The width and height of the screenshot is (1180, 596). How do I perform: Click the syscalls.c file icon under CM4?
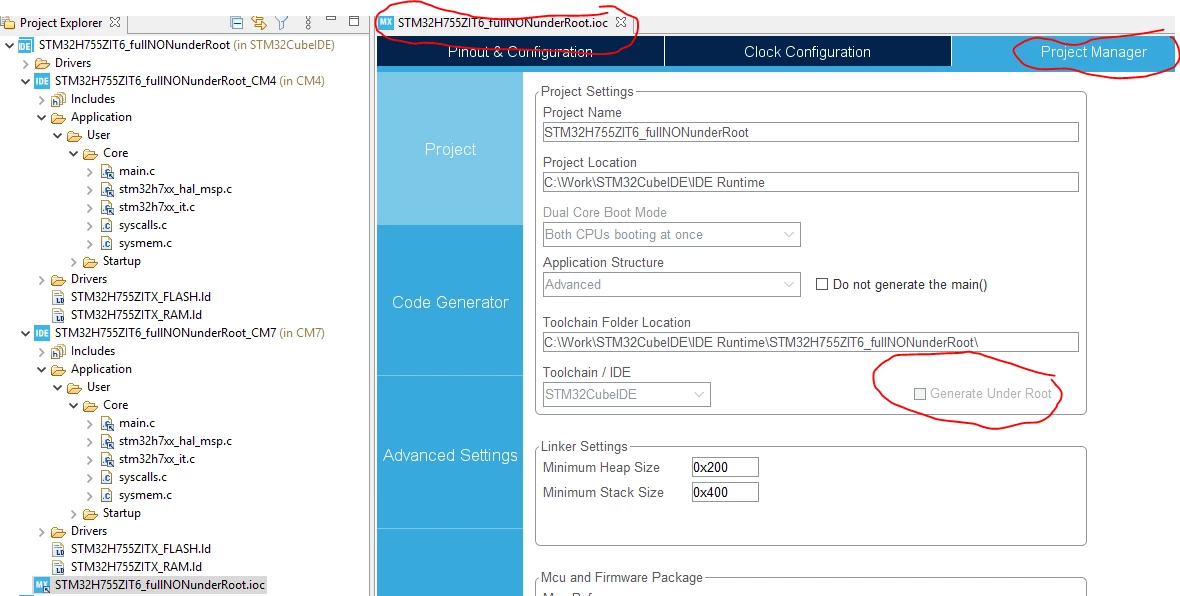(107, 226)
